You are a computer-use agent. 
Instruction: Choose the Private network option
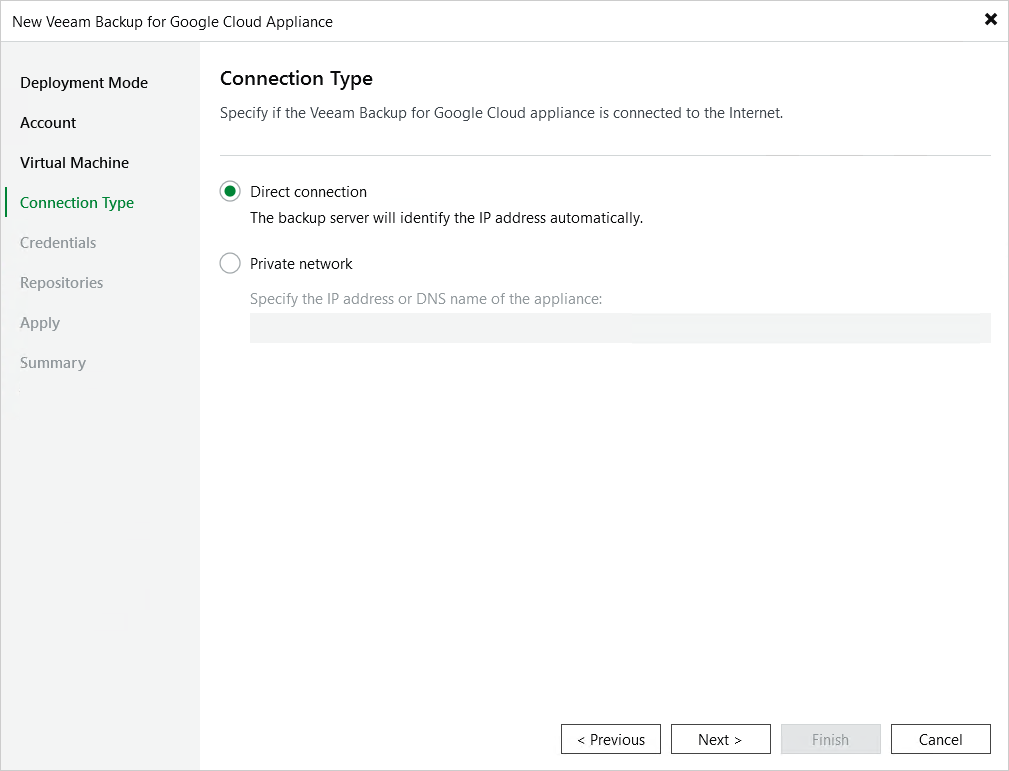(230, 263)
